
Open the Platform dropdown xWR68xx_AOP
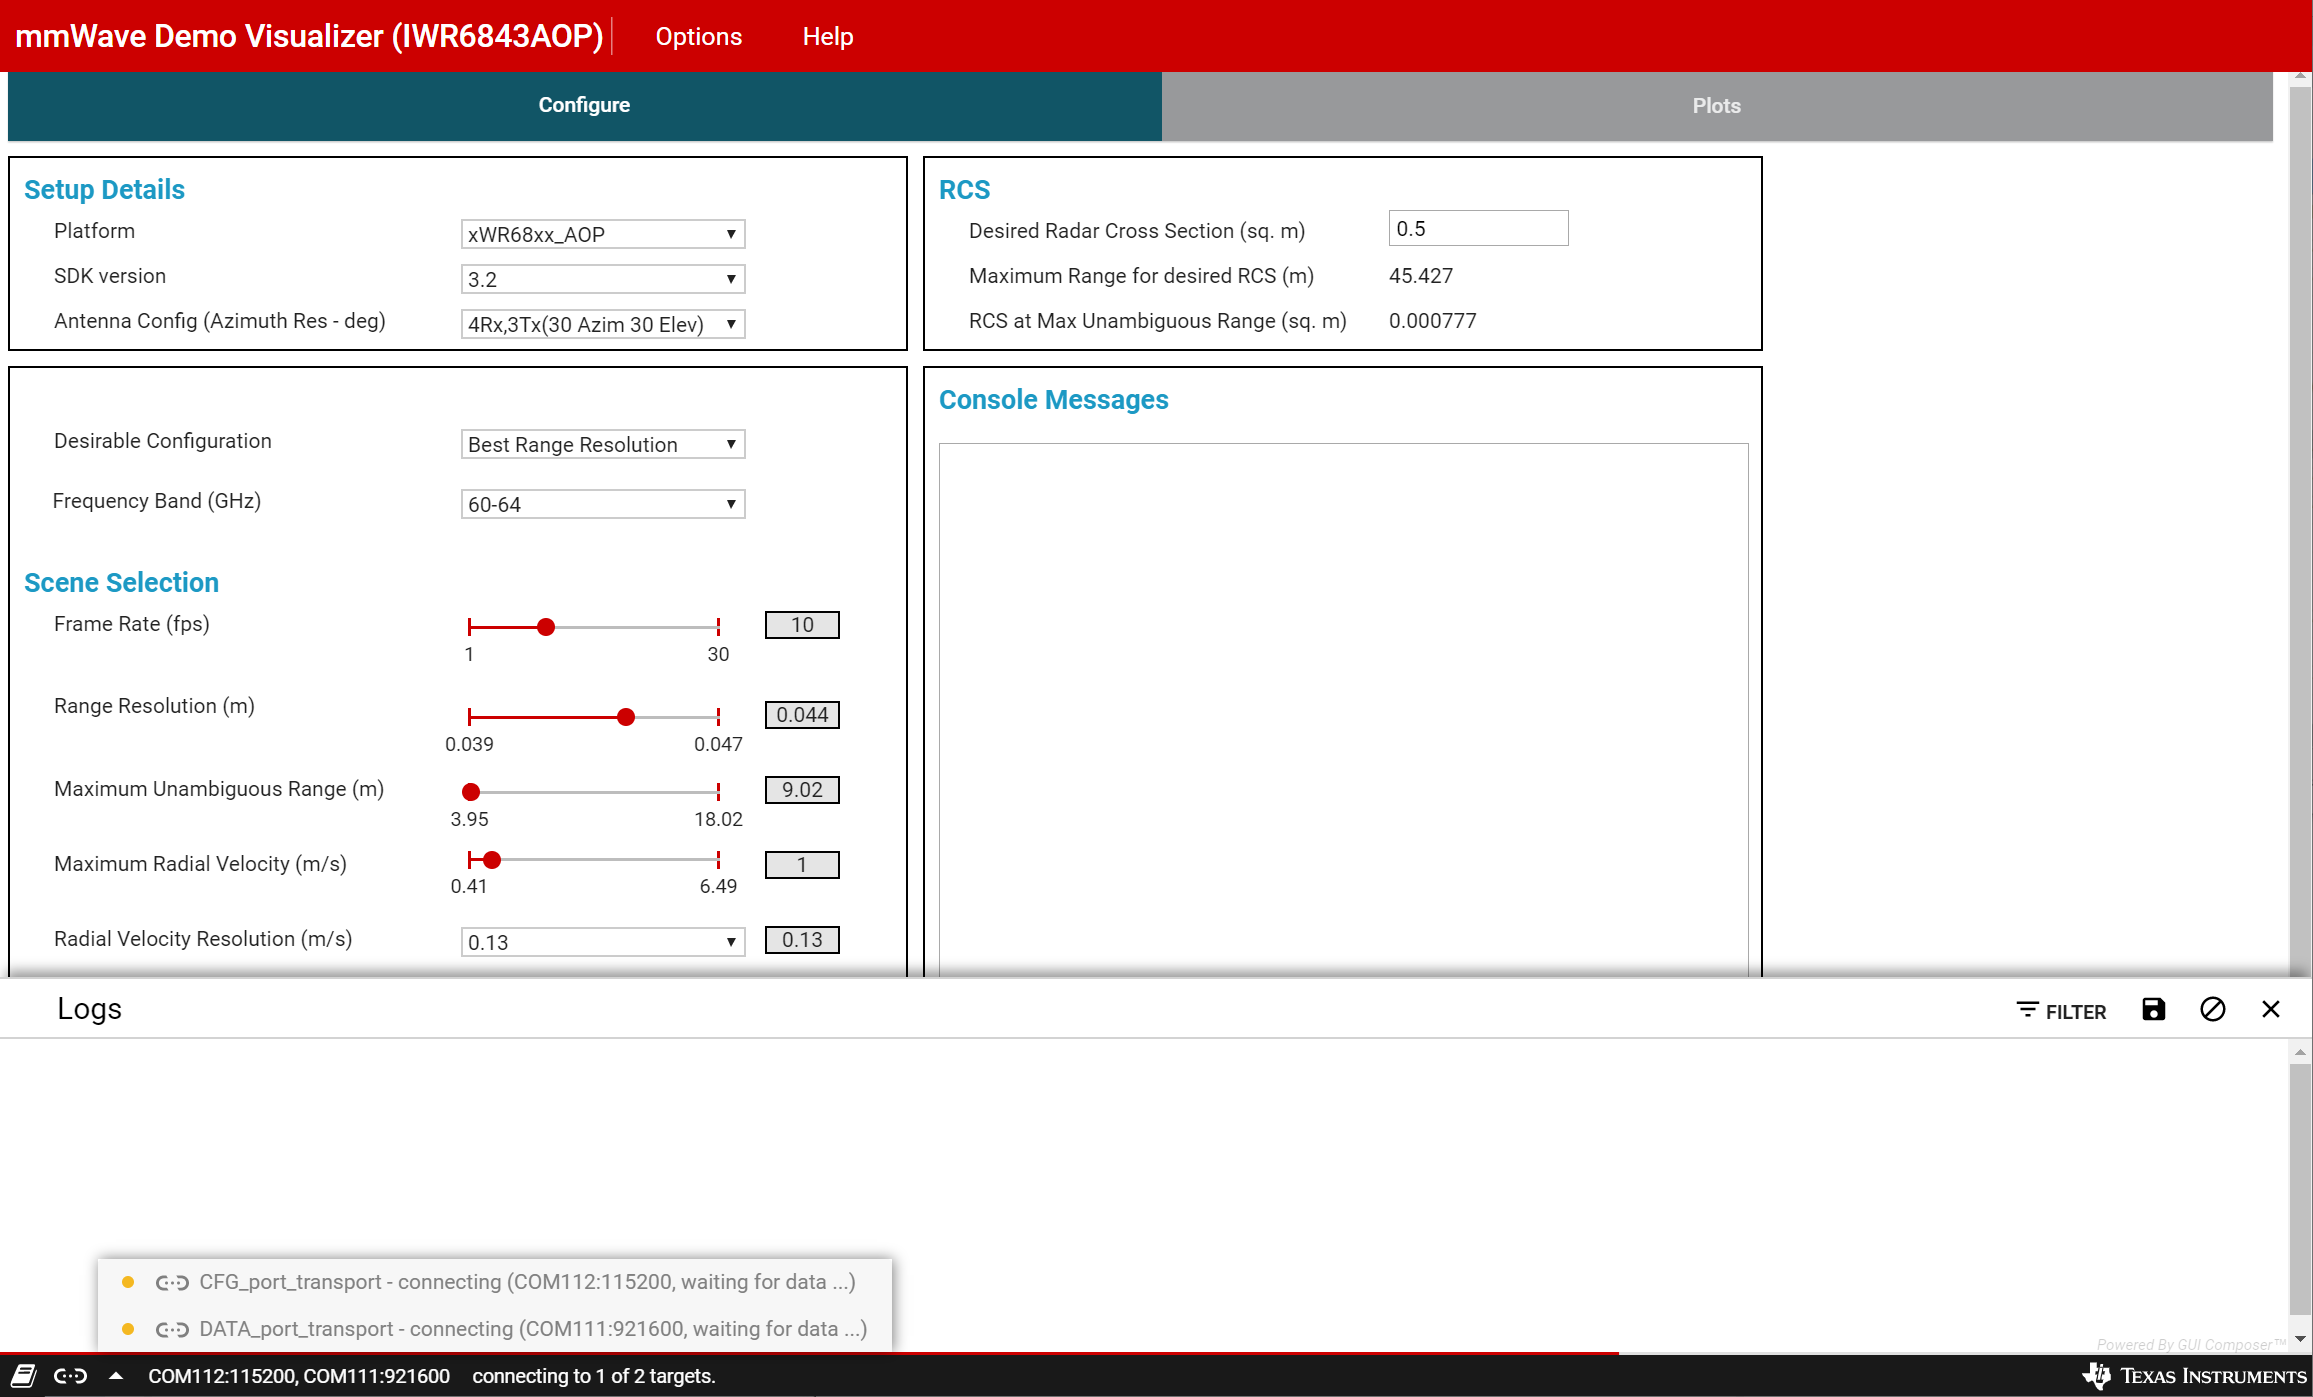603,234
